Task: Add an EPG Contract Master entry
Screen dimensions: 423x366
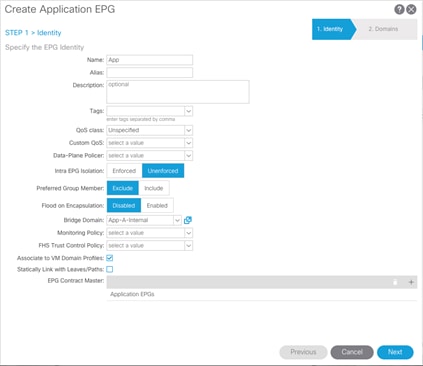Action: pyautogui.click(x=411, y=282)
